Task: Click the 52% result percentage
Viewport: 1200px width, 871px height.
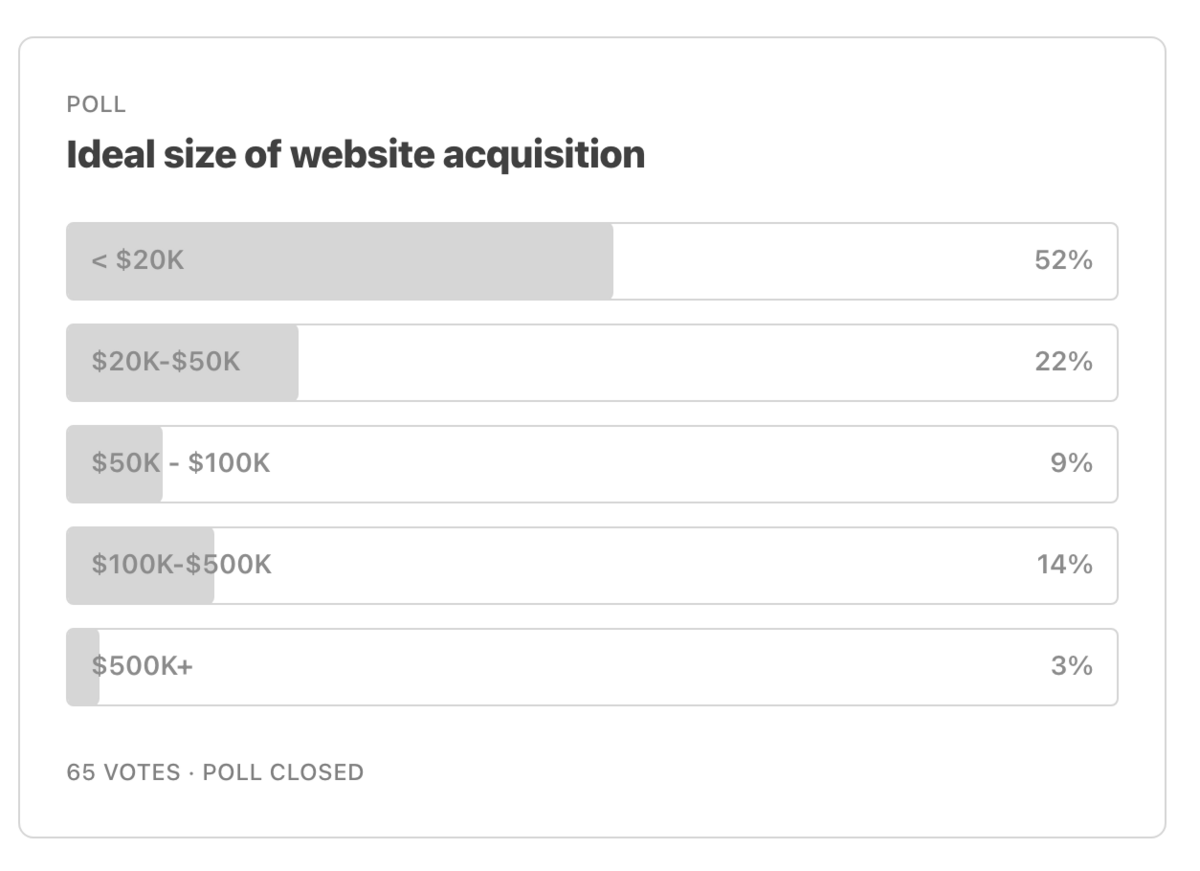Action: [1063, 261]
